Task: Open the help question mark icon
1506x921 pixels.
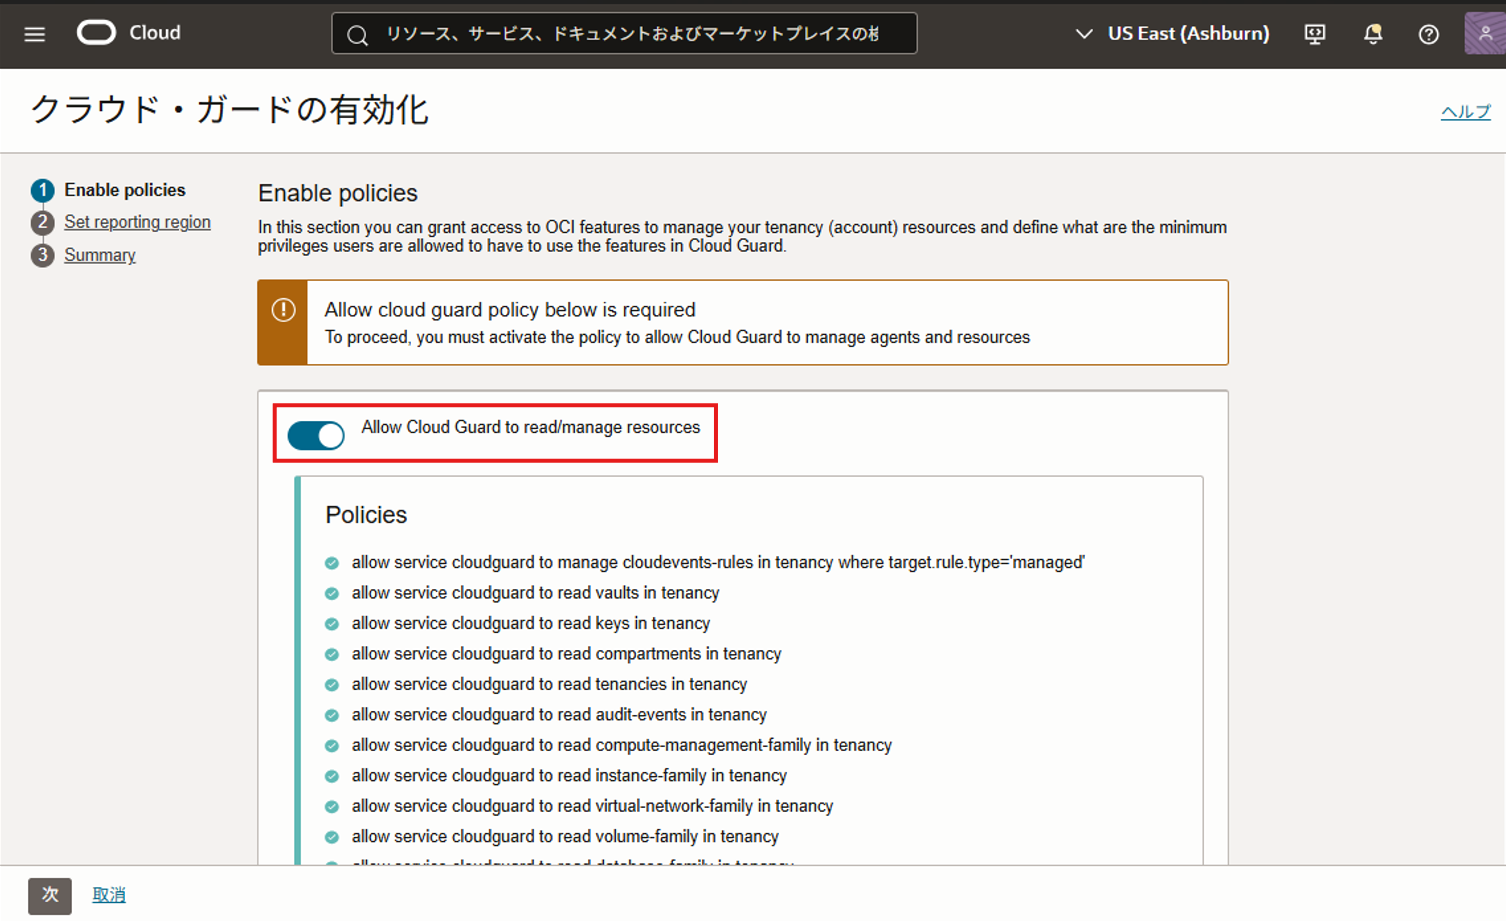Action: point(1428,34)
